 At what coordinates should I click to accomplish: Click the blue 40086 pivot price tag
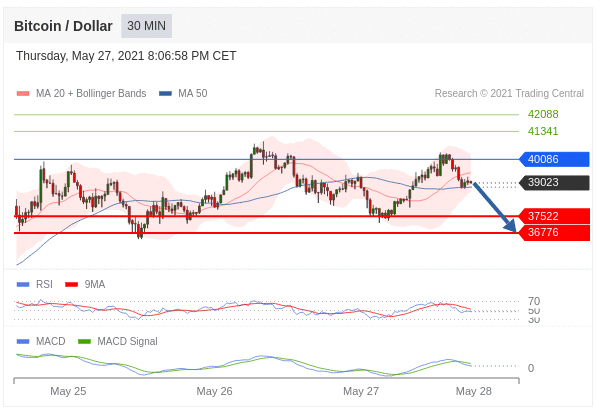[554, 159]
